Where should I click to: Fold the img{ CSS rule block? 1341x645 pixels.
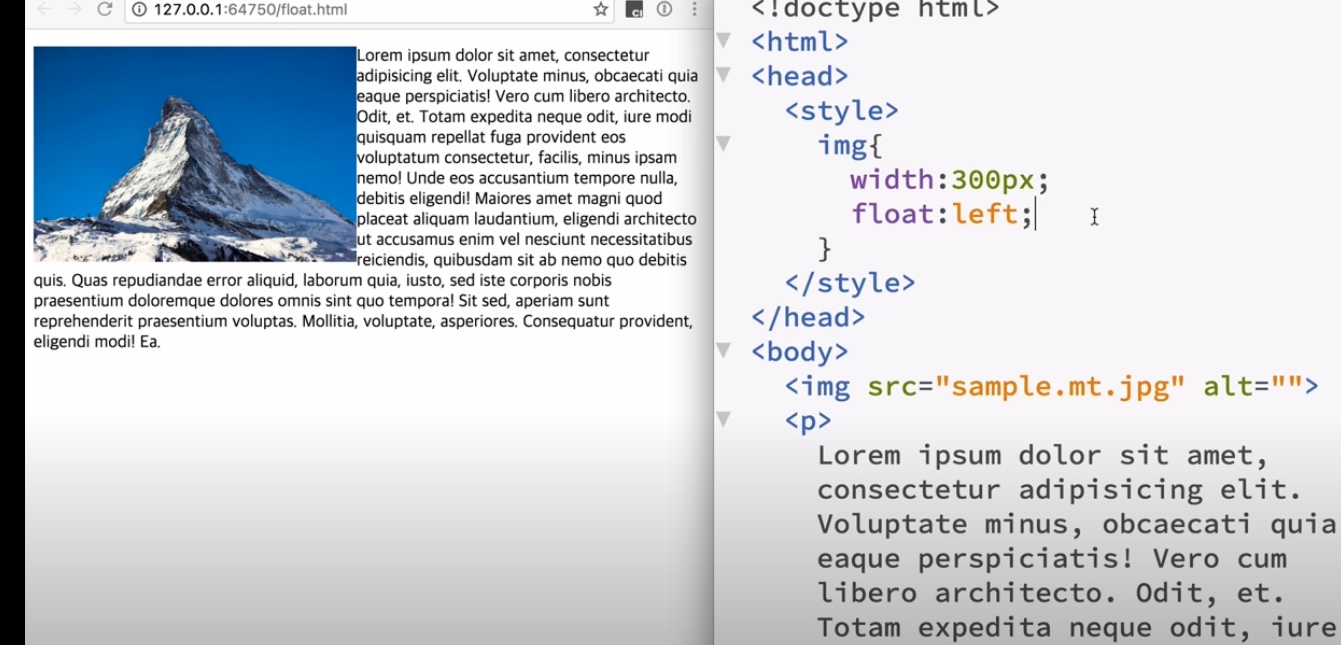point(724,144)
